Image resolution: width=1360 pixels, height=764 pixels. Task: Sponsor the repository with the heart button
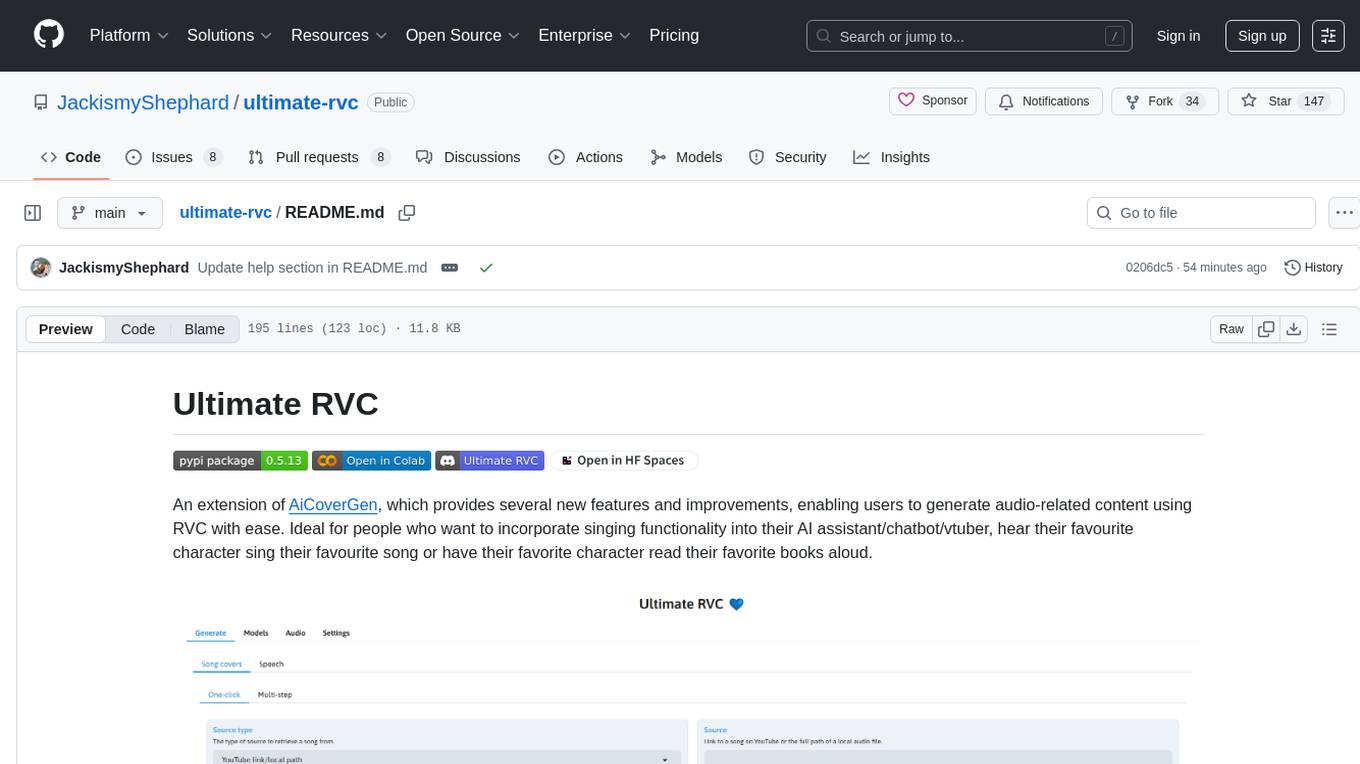[x=932, y=101]
